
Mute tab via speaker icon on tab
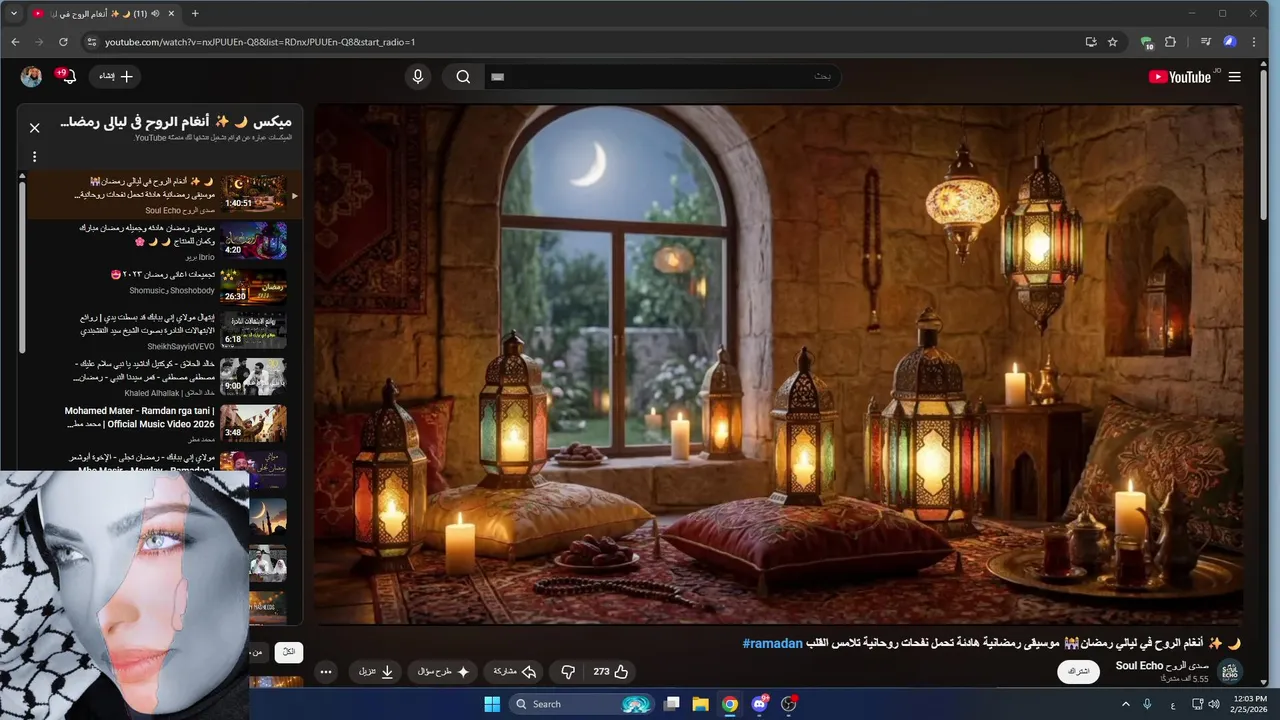(155, 14)
